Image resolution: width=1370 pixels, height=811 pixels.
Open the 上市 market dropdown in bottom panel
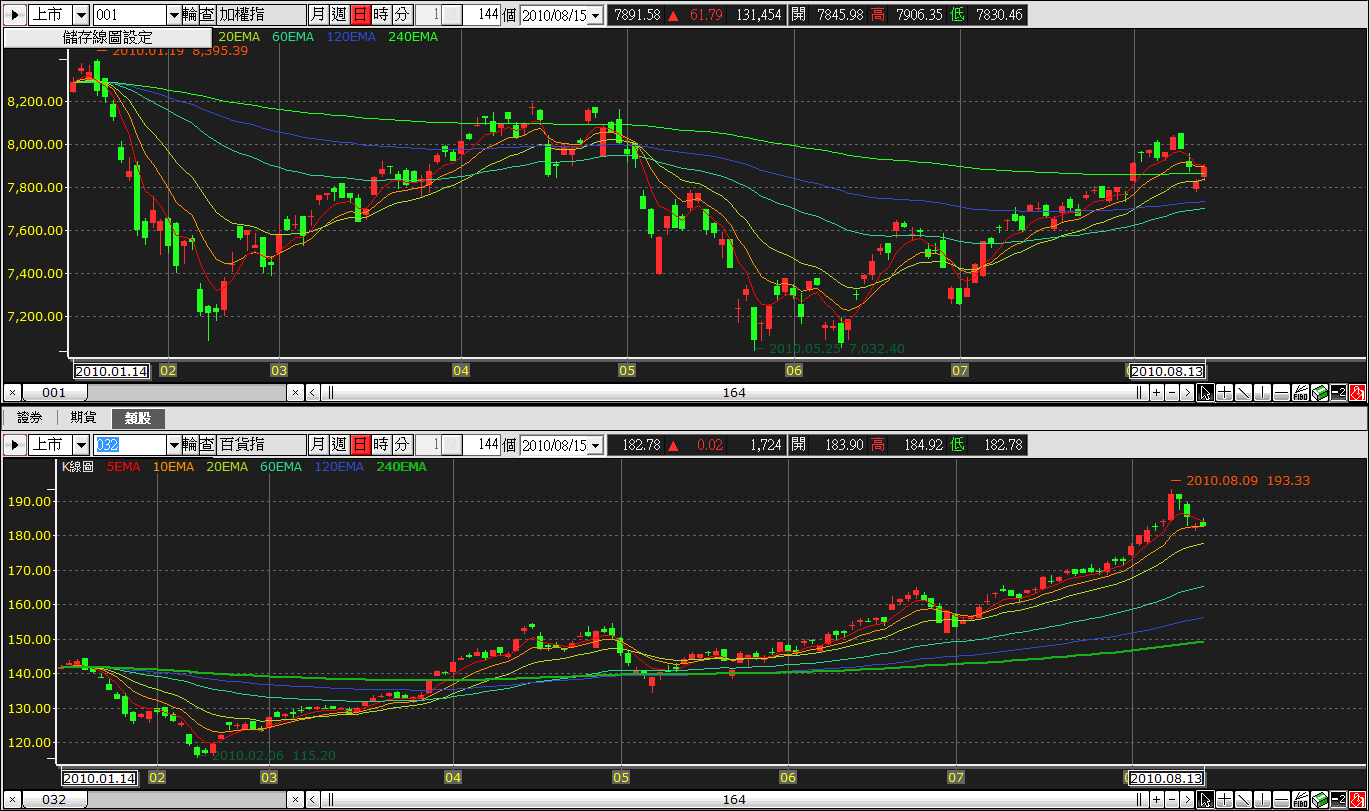[81, 445]
